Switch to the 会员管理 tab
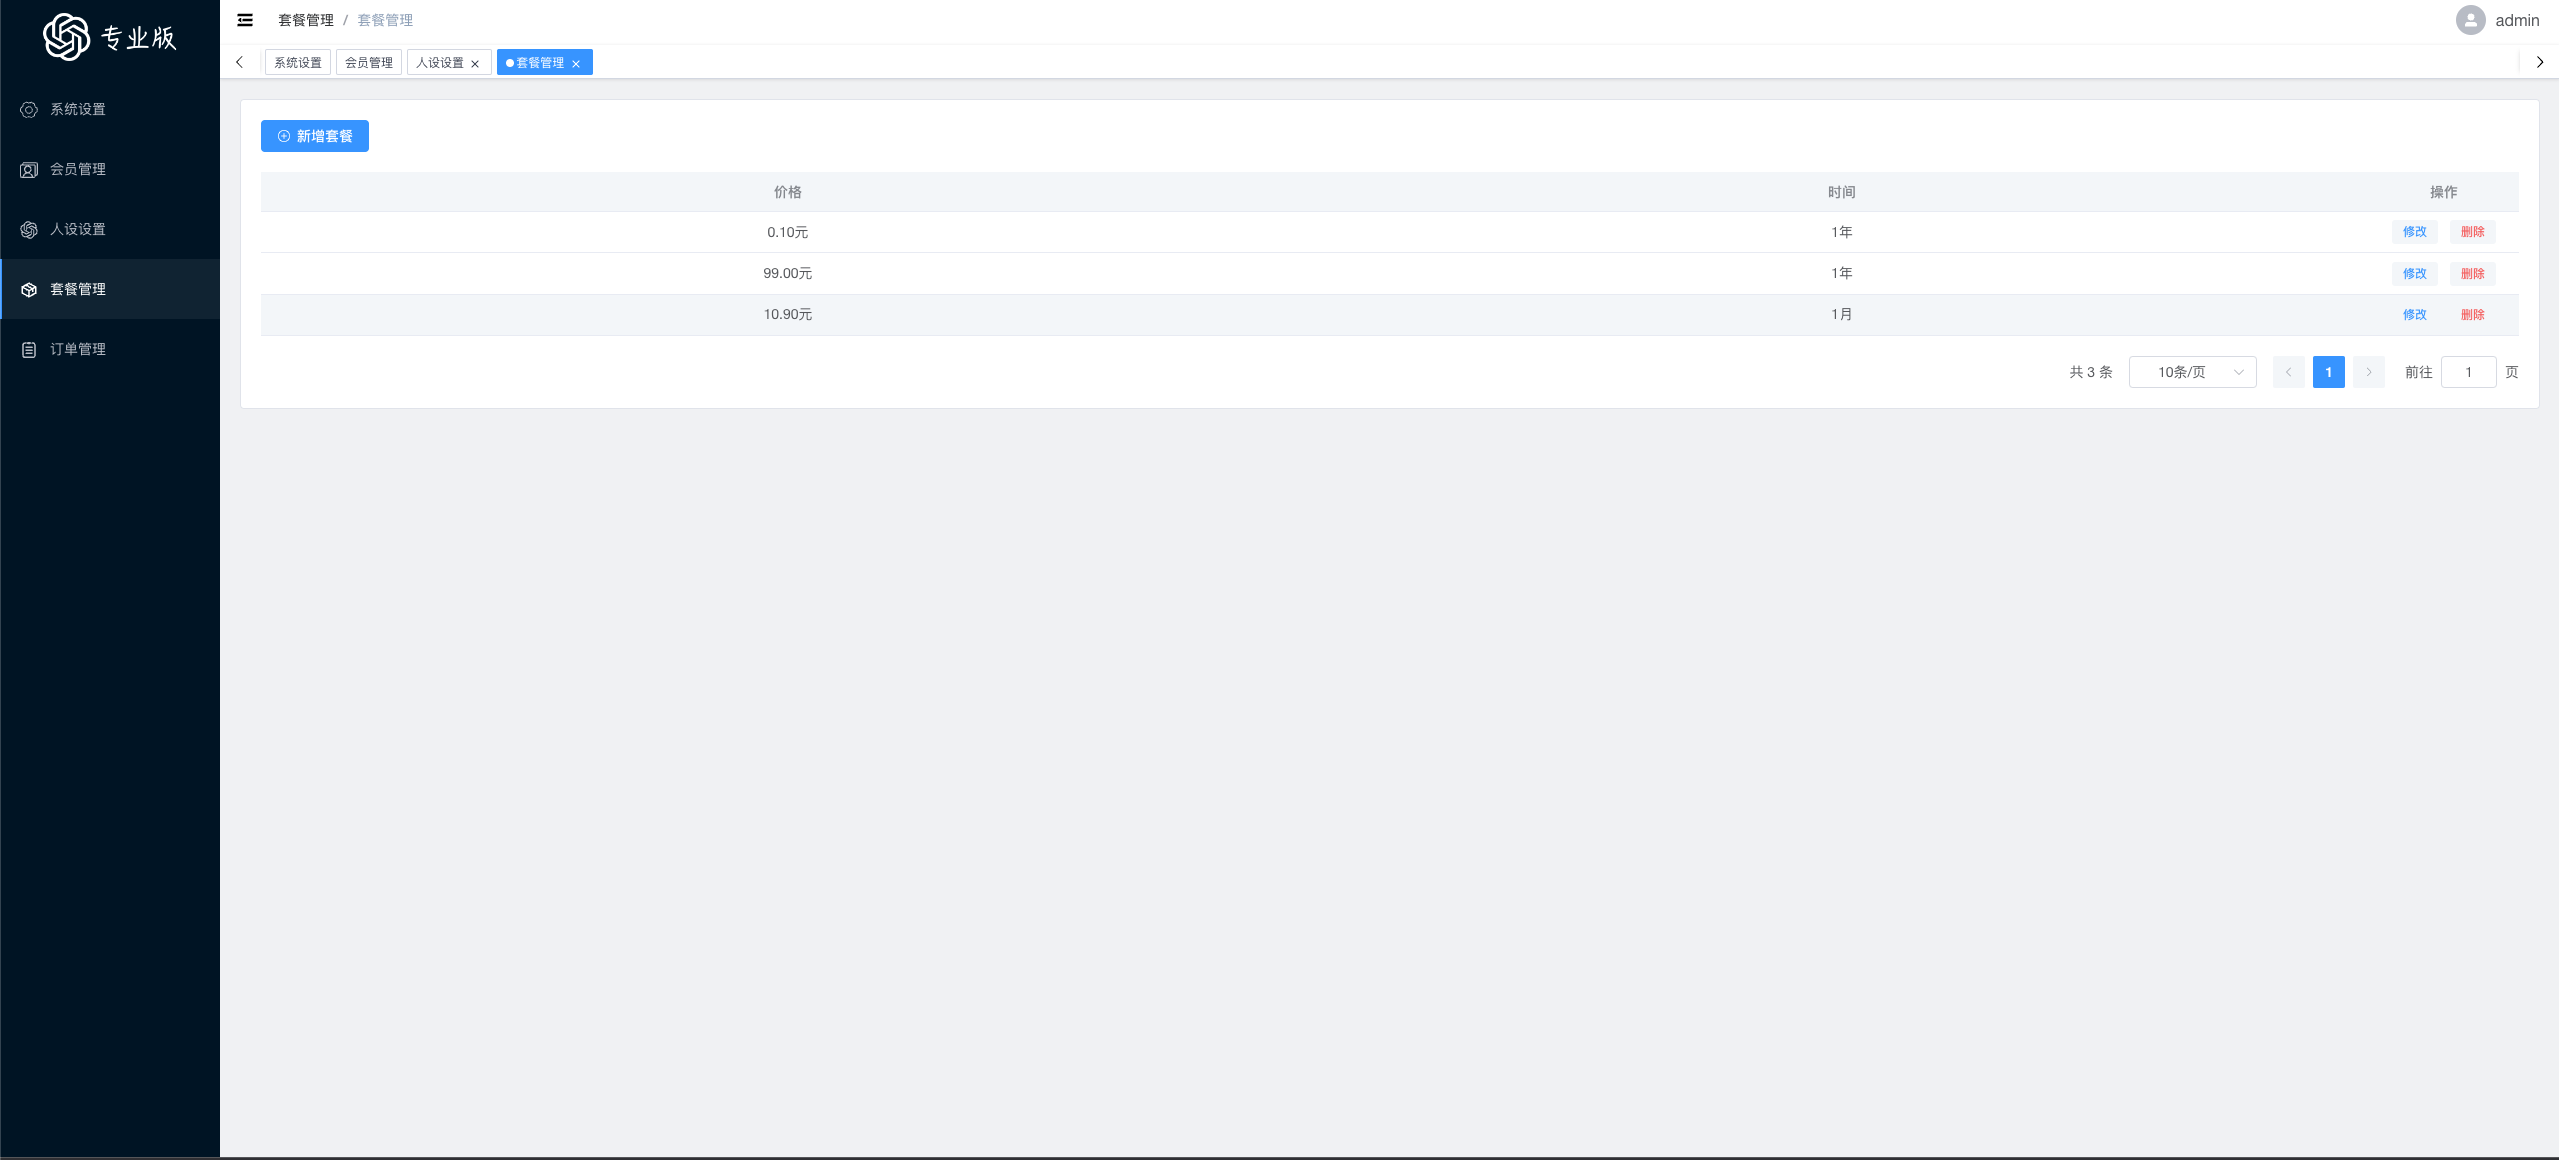The width and height of the screenshot is (2559, 1160). tap(369, 63)
